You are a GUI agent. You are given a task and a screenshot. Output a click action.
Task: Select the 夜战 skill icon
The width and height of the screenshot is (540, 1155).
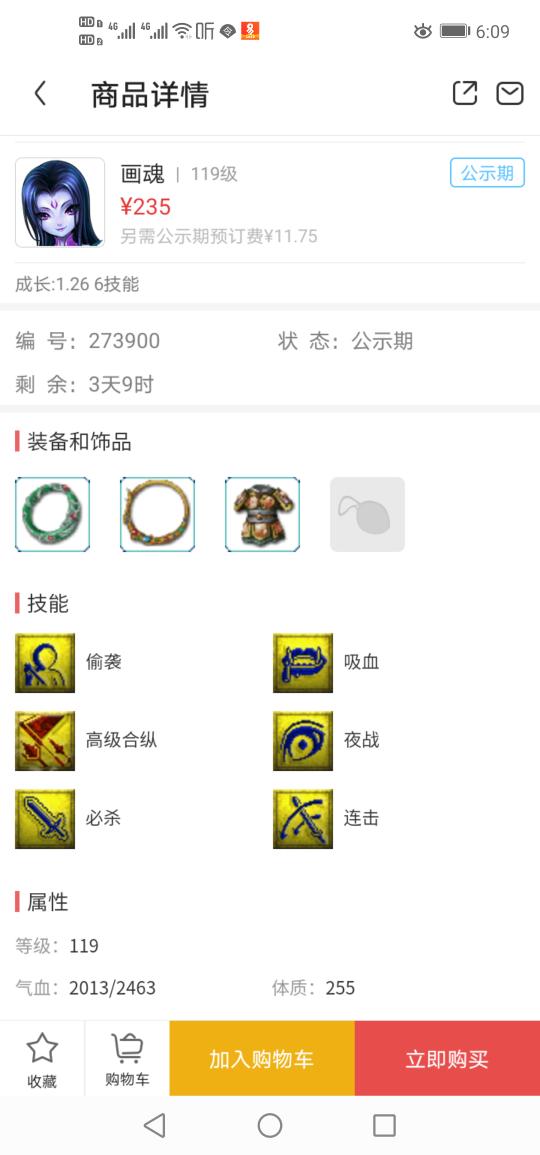point(303,741)
